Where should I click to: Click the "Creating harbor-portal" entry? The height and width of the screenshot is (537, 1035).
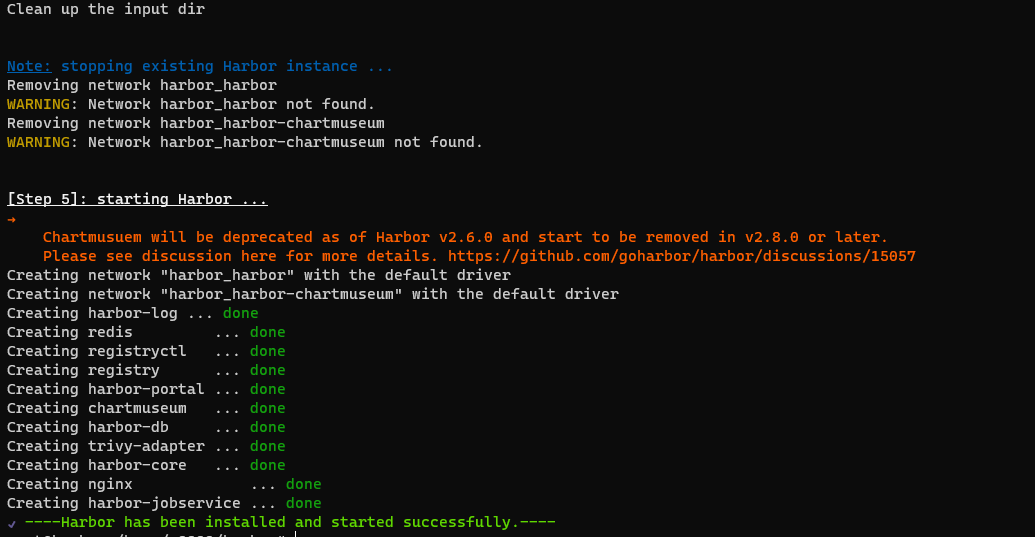[x=105, y=389]
